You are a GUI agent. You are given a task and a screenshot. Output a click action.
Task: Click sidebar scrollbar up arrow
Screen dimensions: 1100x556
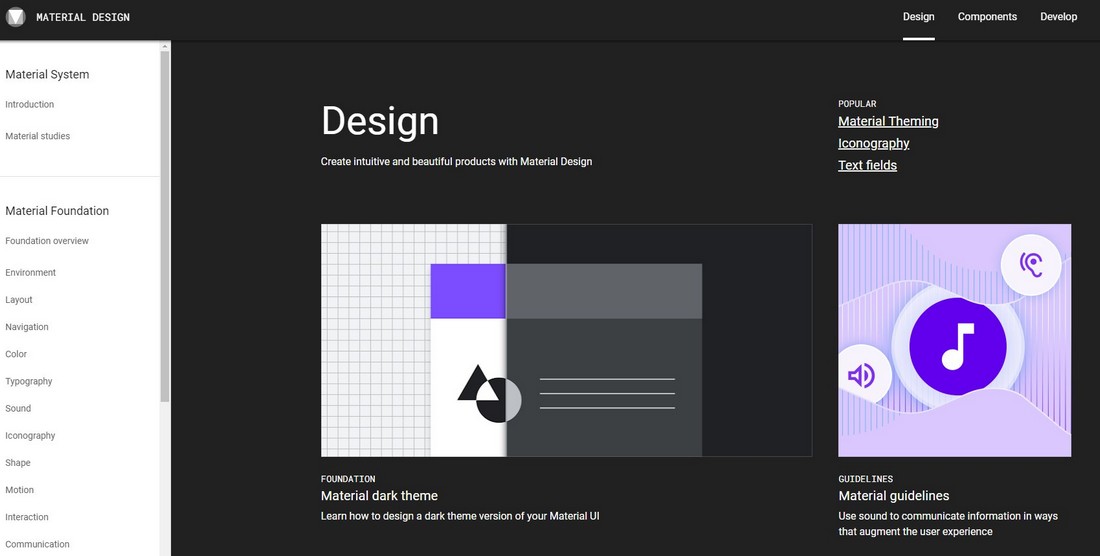coord(166,46)
